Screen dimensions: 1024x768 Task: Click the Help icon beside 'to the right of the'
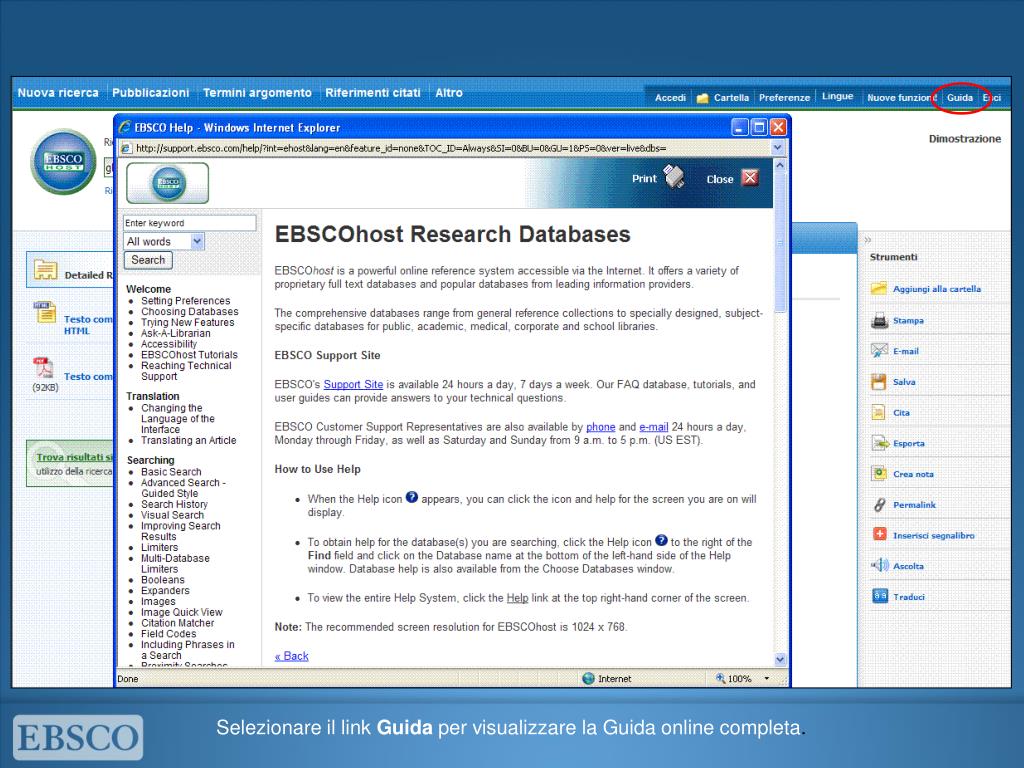661,540
